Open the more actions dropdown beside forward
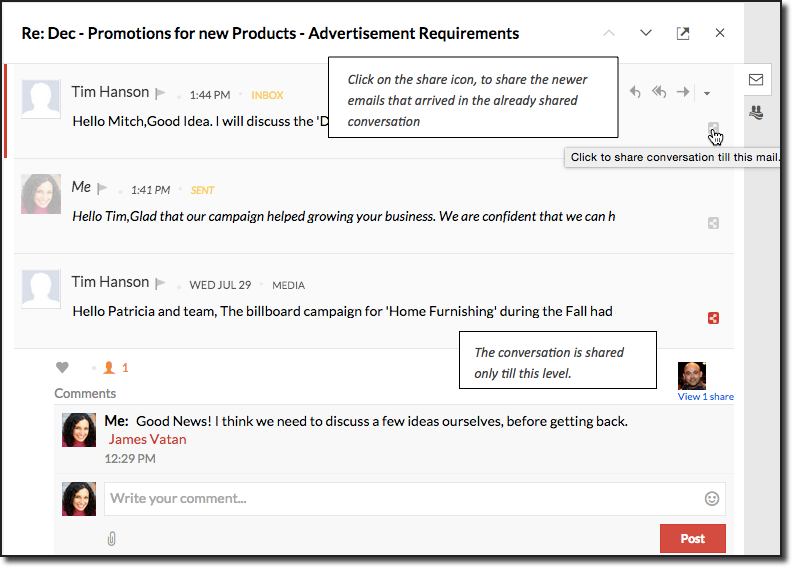Image resolution: width=792 pixels, height=567 pixels. pos(706,93)
